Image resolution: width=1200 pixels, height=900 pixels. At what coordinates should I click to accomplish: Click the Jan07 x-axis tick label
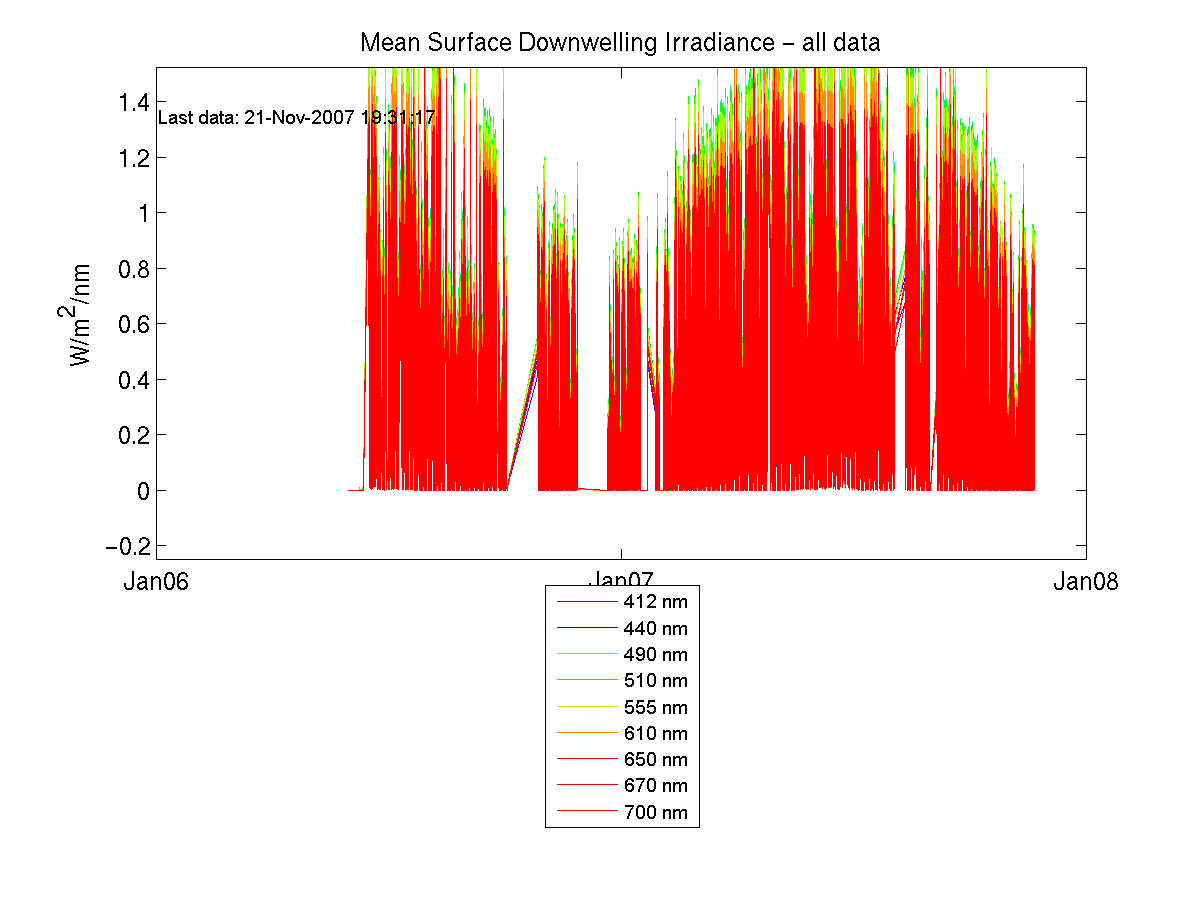tap(621, 583)
